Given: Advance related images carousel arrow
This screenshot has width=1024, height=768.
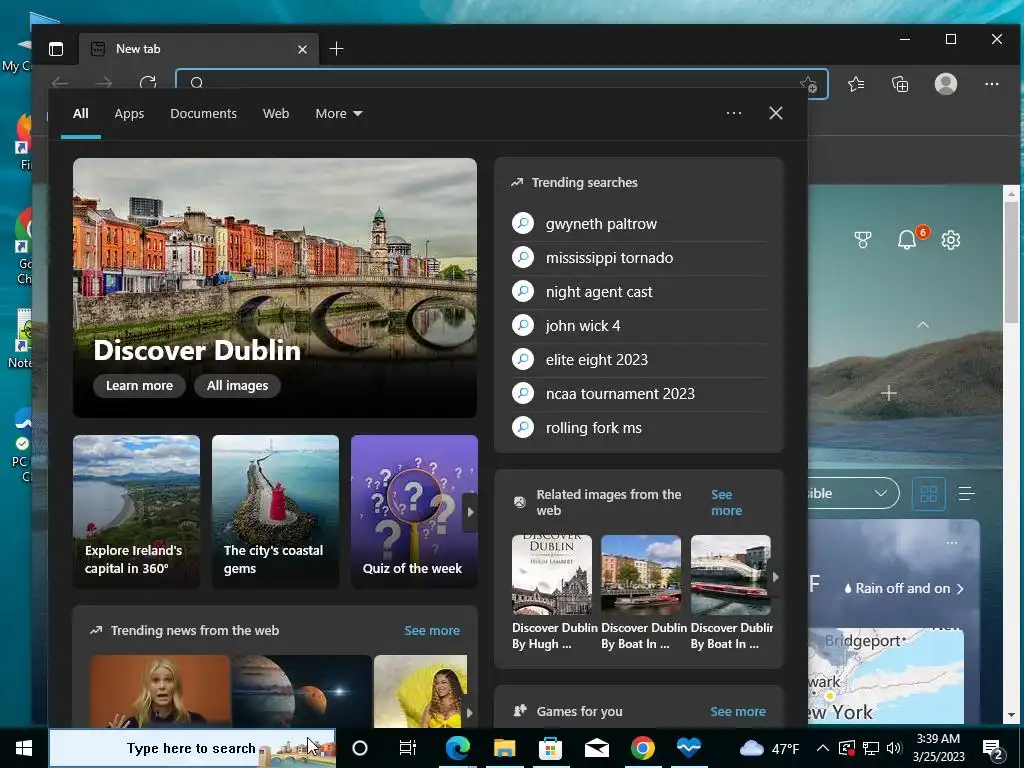Looking at the screenshot, I should [x=775, y=577].
